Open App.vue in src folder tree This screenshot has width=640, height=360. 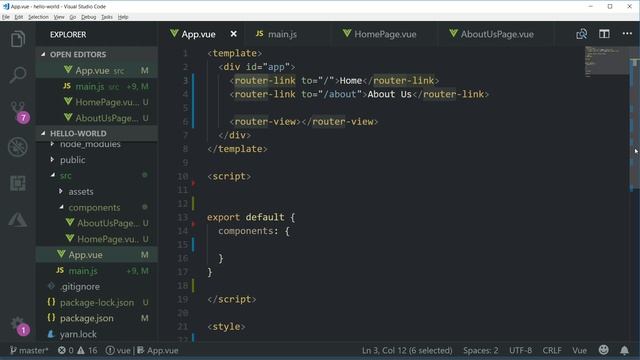pyautogui.click(x=97, y=255)
